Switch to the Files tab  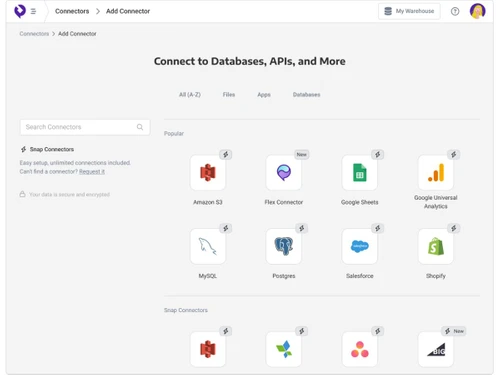point(229,95)
